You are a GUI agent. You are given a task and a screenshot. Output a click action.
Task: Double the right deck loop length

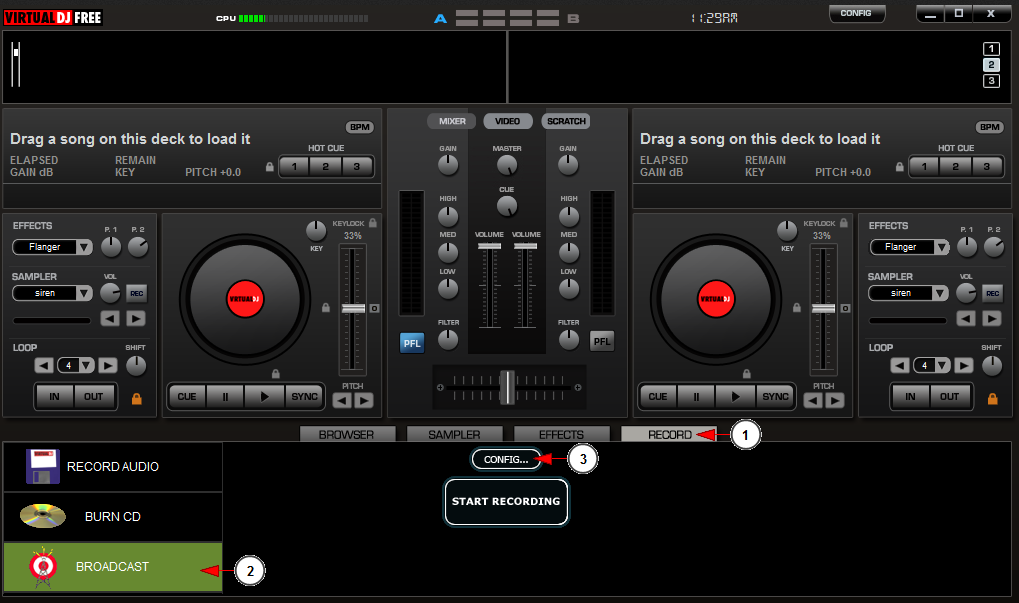(x=964, y=365)
